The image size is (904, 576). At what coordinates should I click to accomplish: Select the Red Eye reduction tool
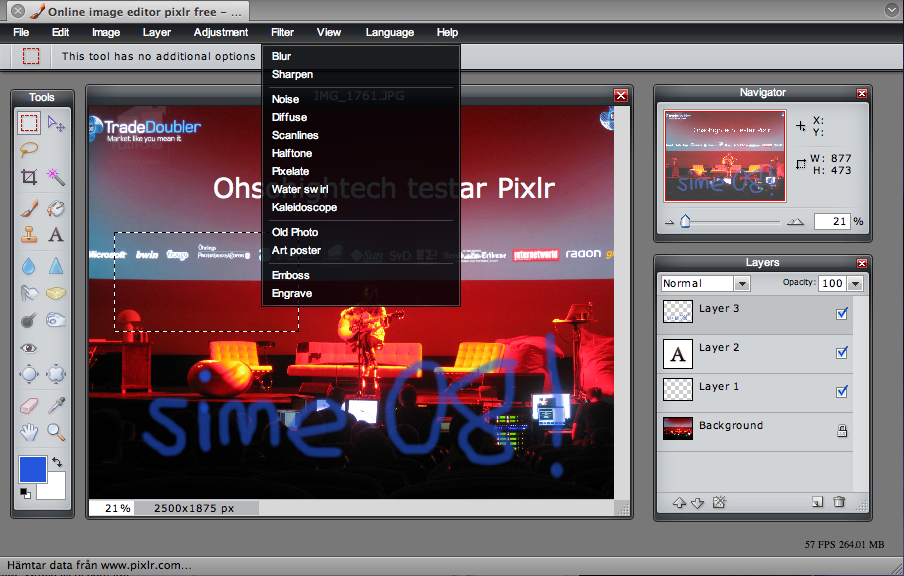pos(29,348)
